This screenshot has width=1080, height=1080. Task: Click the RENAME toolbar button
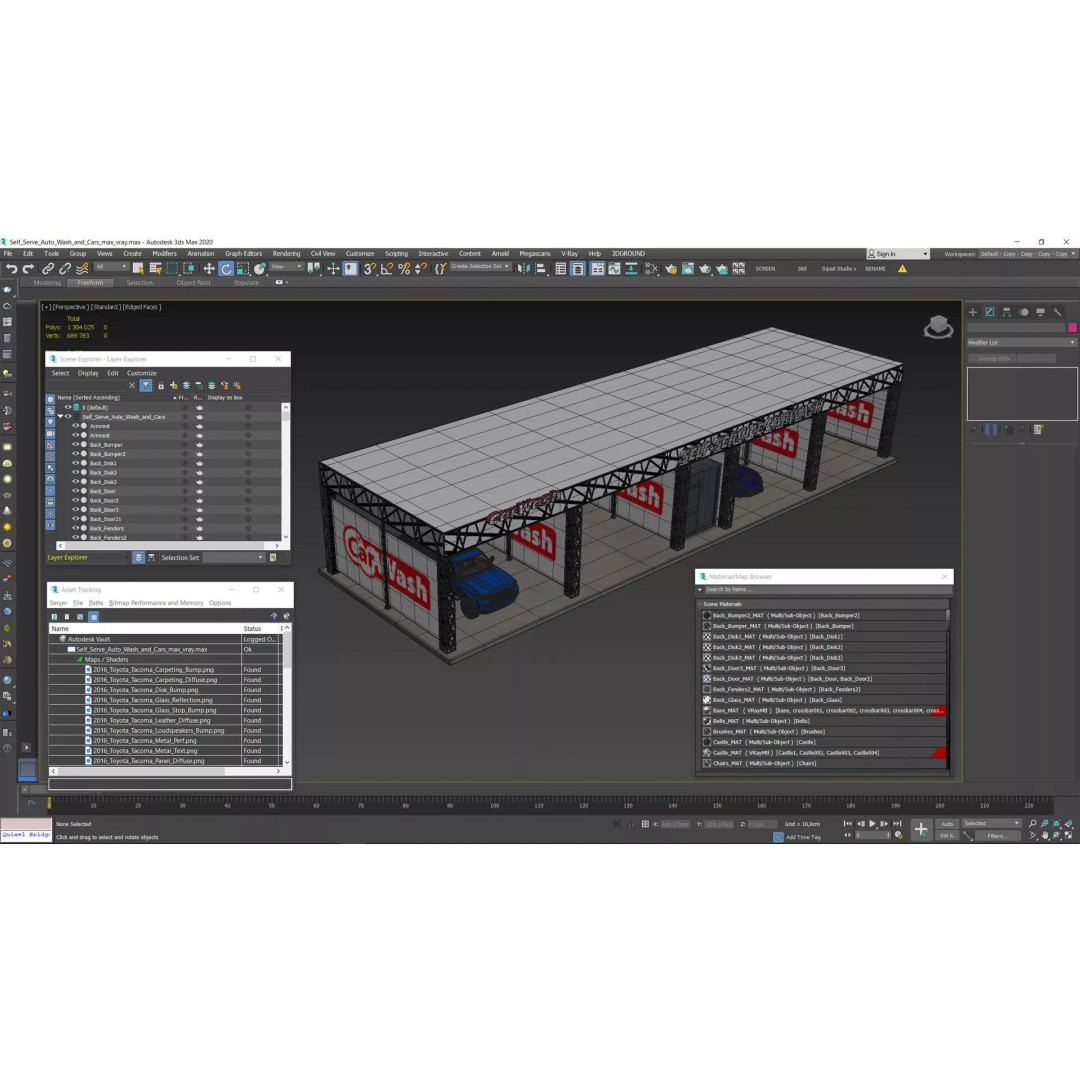(x=875, y=269)
